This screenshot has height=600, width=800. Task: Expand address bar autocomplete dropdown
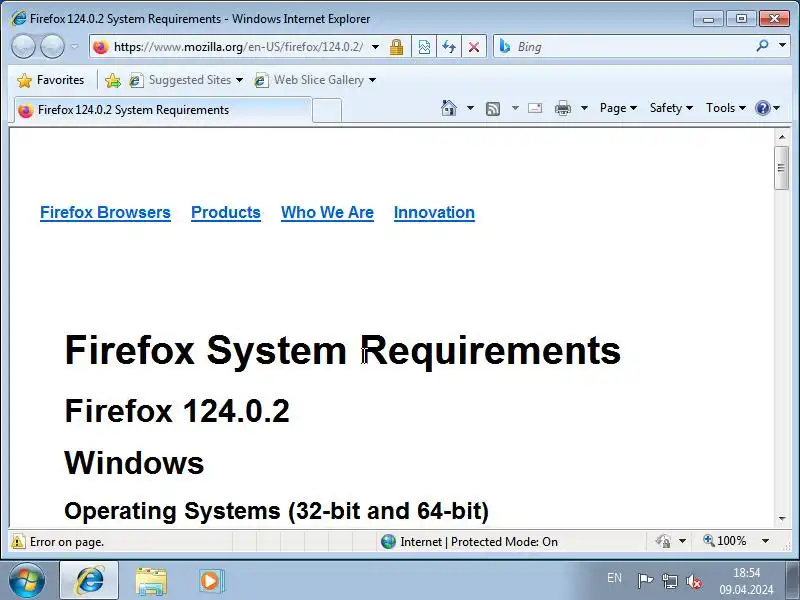[376, 47]
